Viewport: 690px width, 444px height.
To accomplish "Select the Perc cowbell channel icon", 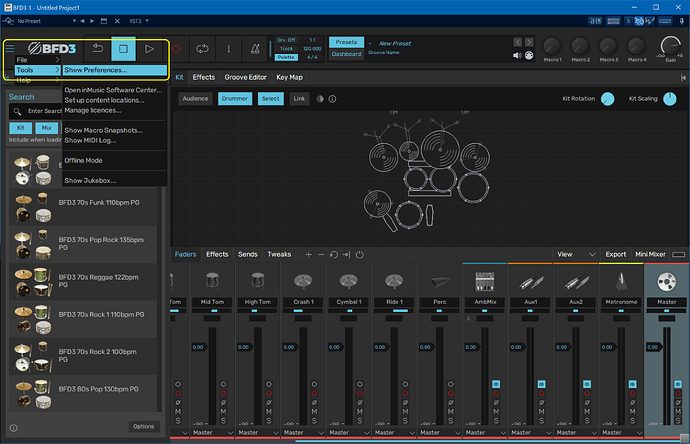I will 440,281.
